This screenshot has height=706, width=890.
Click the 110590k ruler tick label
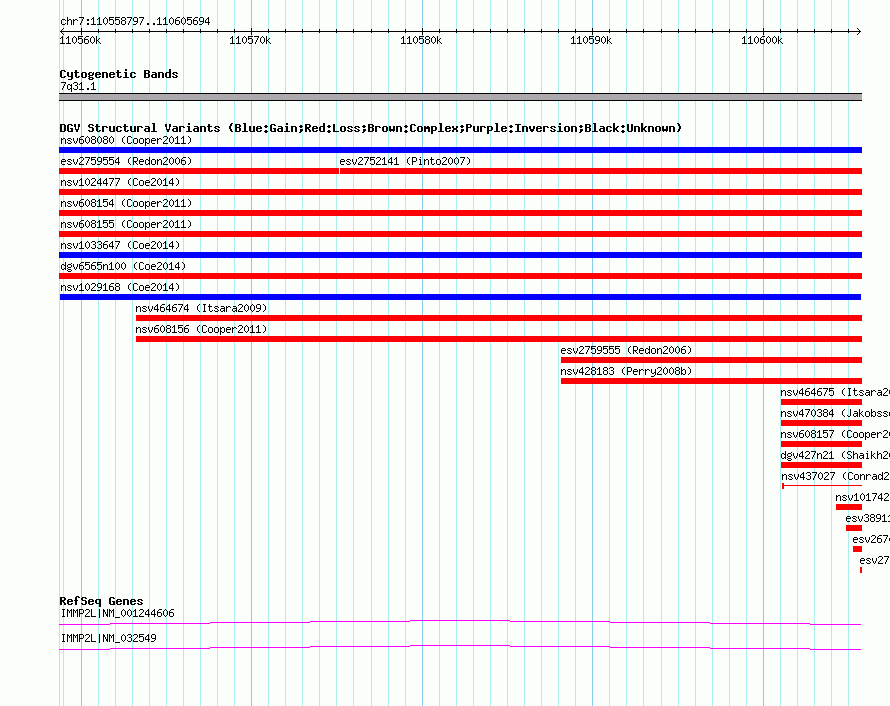pyautogui.click(x=591, y=40)
